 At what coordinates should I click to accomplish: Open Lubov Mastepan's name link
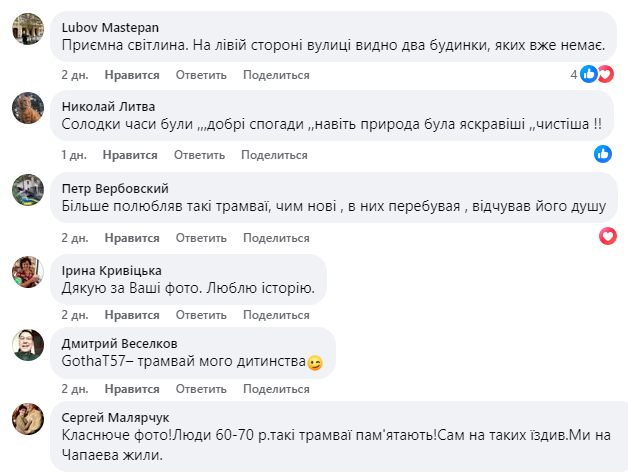coord(110,28)
